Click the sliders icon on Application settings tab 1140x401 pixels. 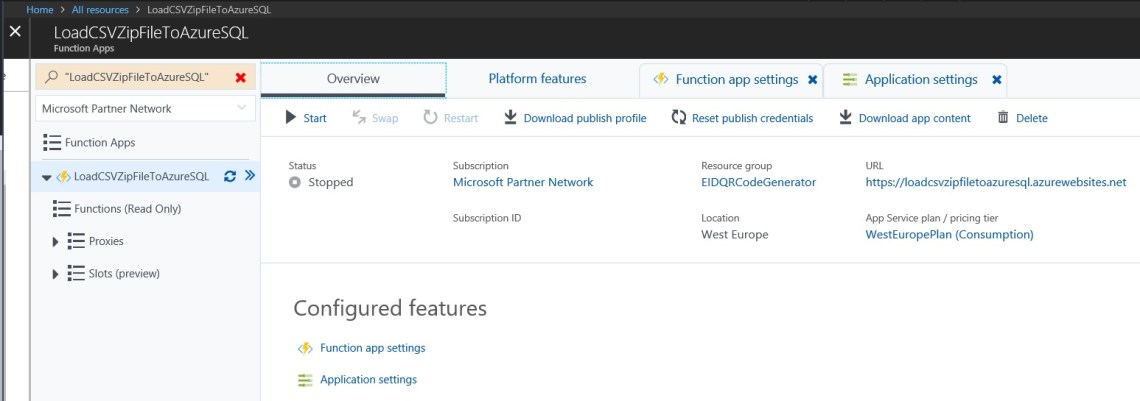850,80
